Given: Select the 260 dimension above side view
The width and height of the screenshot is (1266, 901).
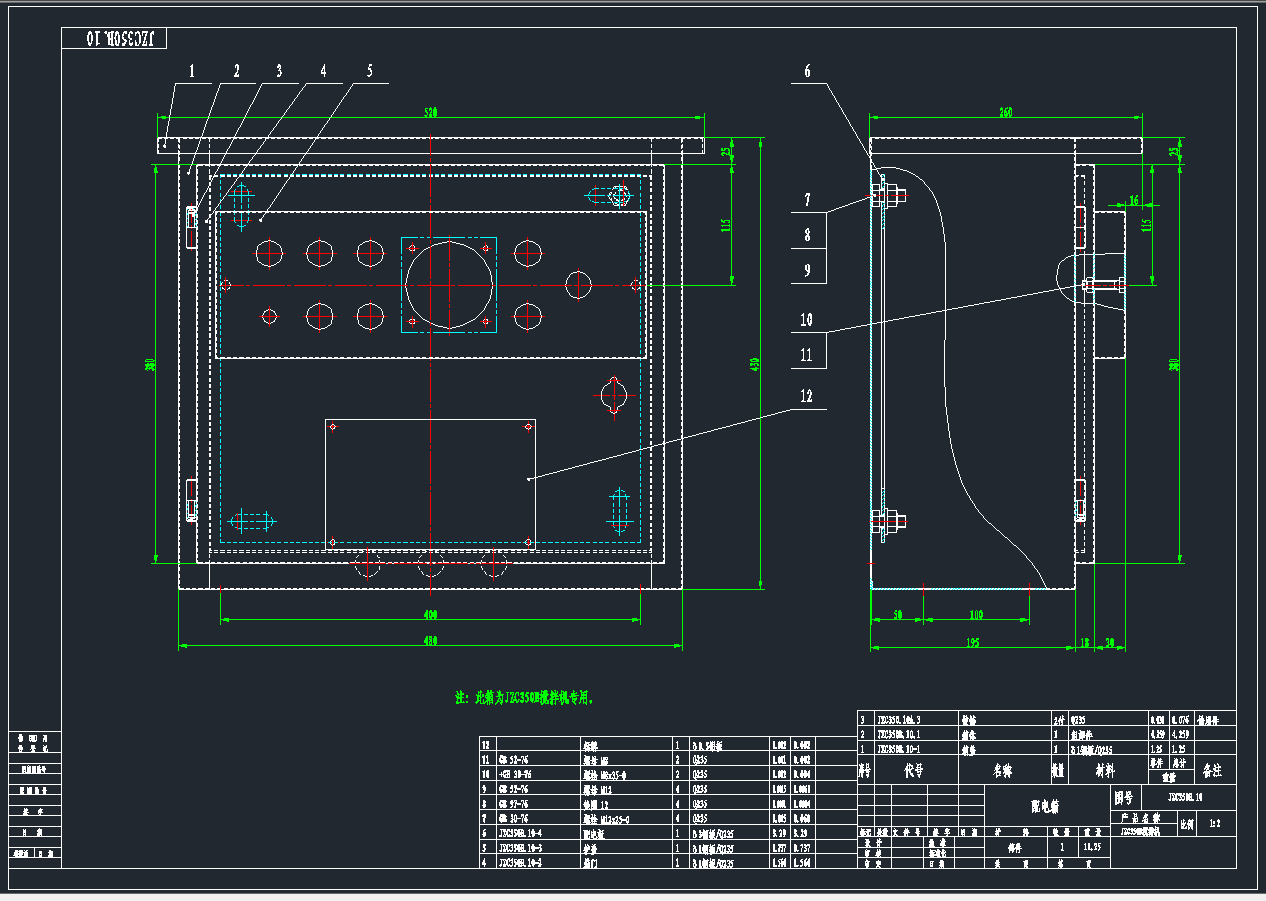Looking at the screenshot, I should click(1005, 114).
